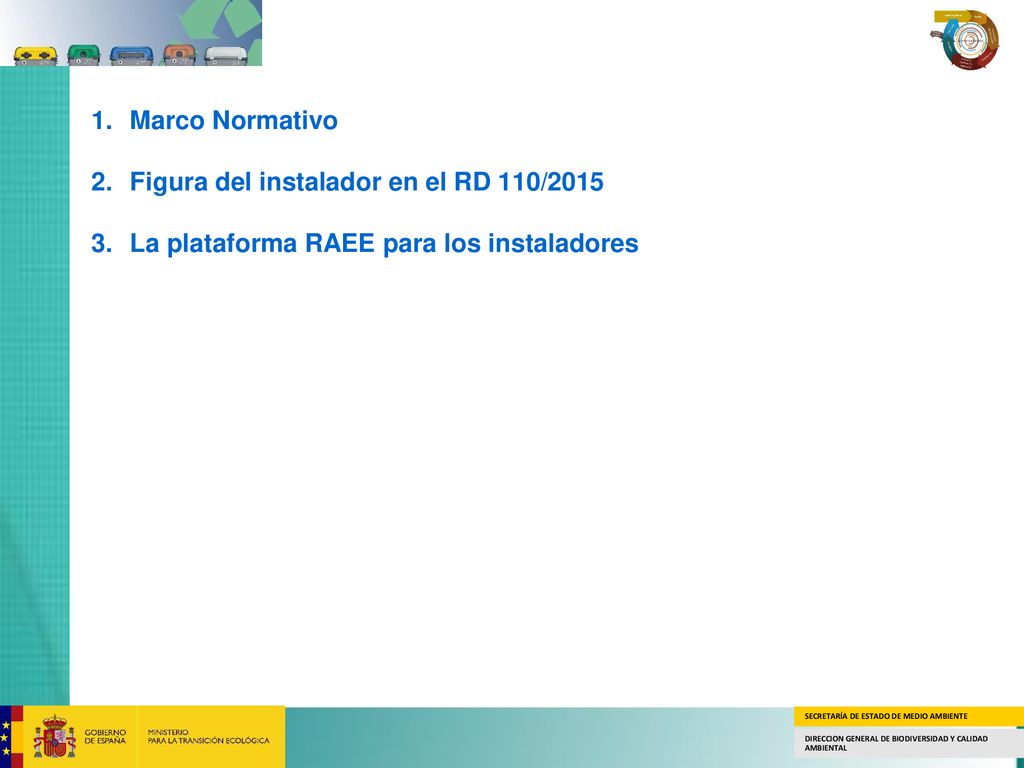Click the blue recycling bin image
This screenshot has width=1024, height=768.
pyautogui.click(x=132, y=56)
